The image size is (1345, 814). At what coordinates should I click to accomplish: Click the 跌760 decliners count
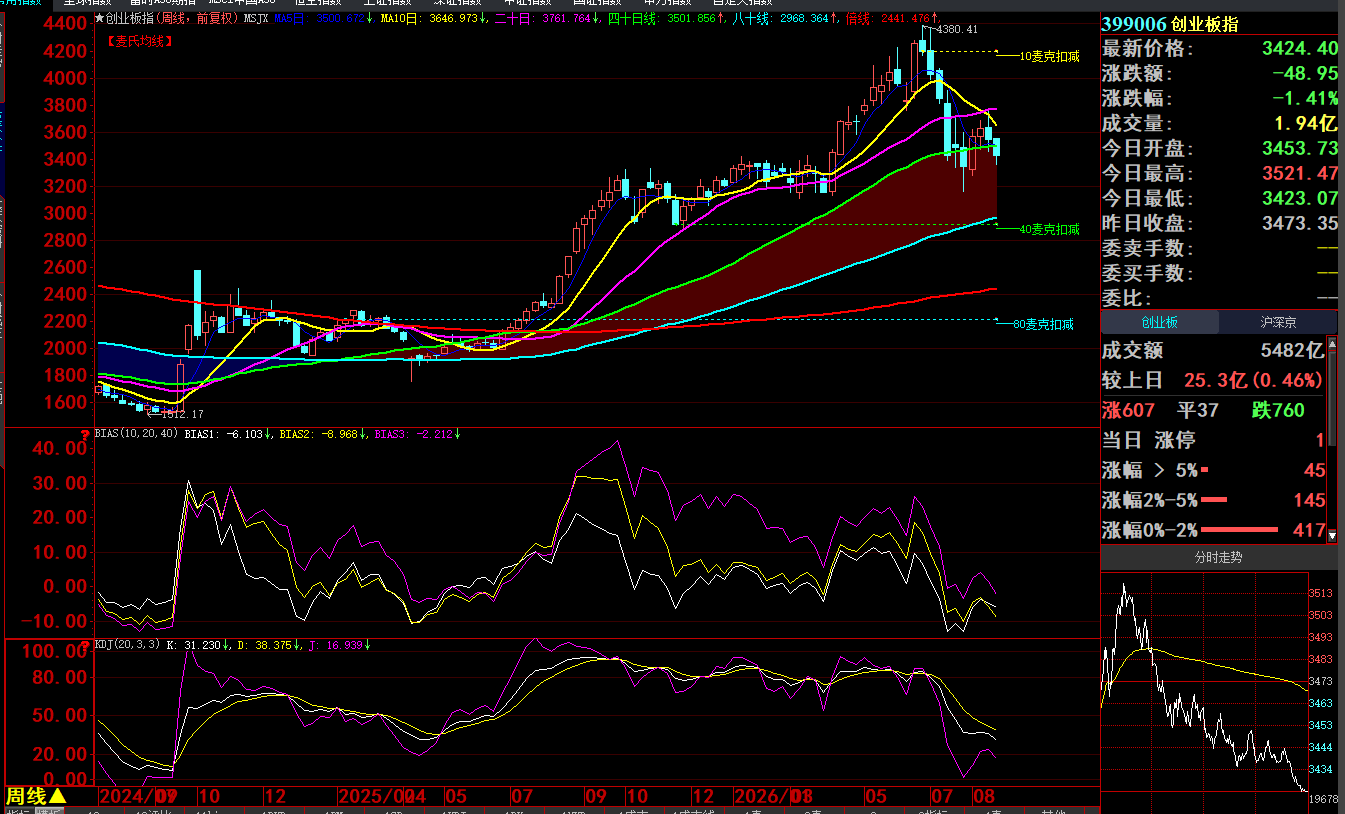1278,410
